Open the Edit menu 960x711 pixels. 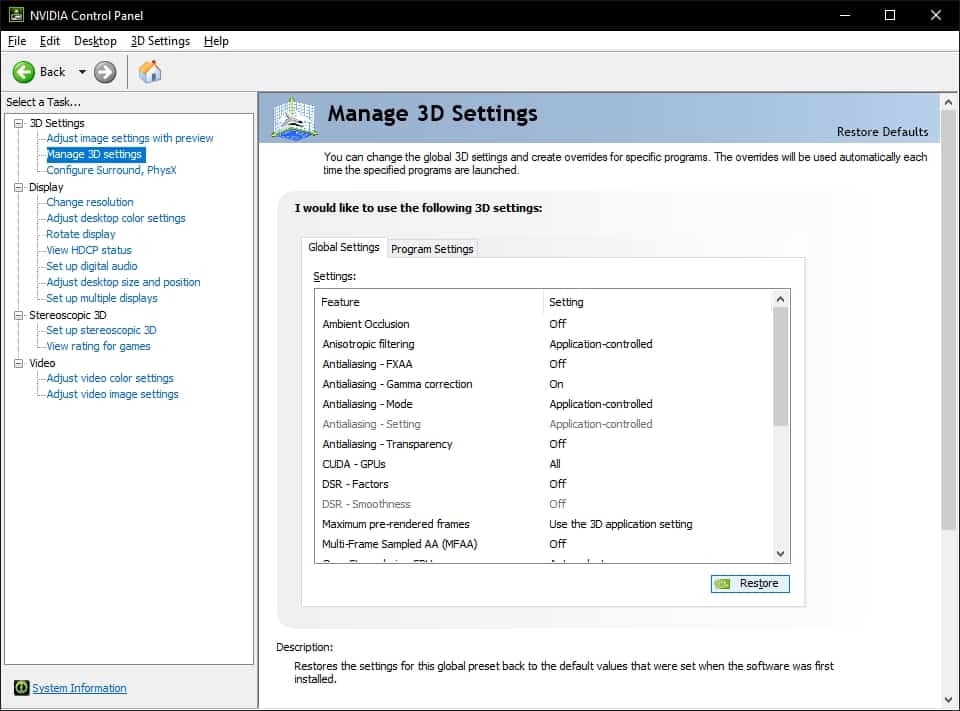(x=50, y=41)
